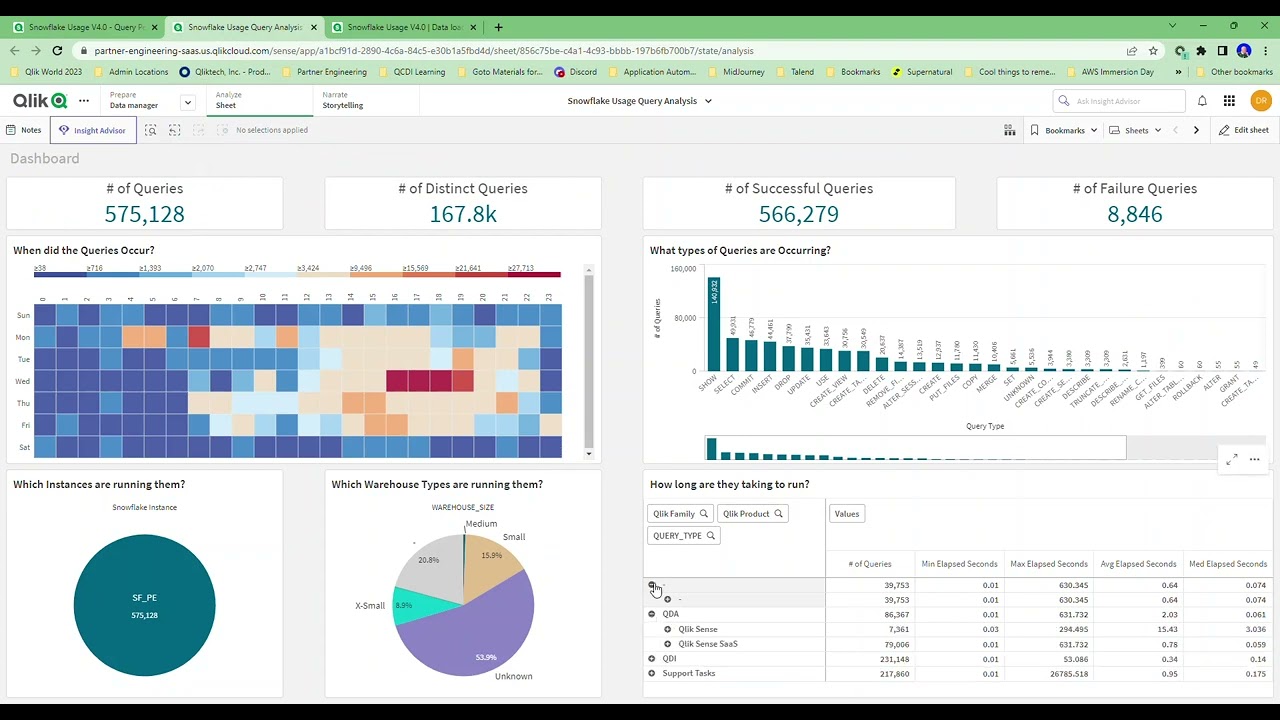Viewport: 1280px width, 720px height.
Task: Click the Avg Elapsed Seconds column header
Action: pyautogui.click(x=1138, y=564)
